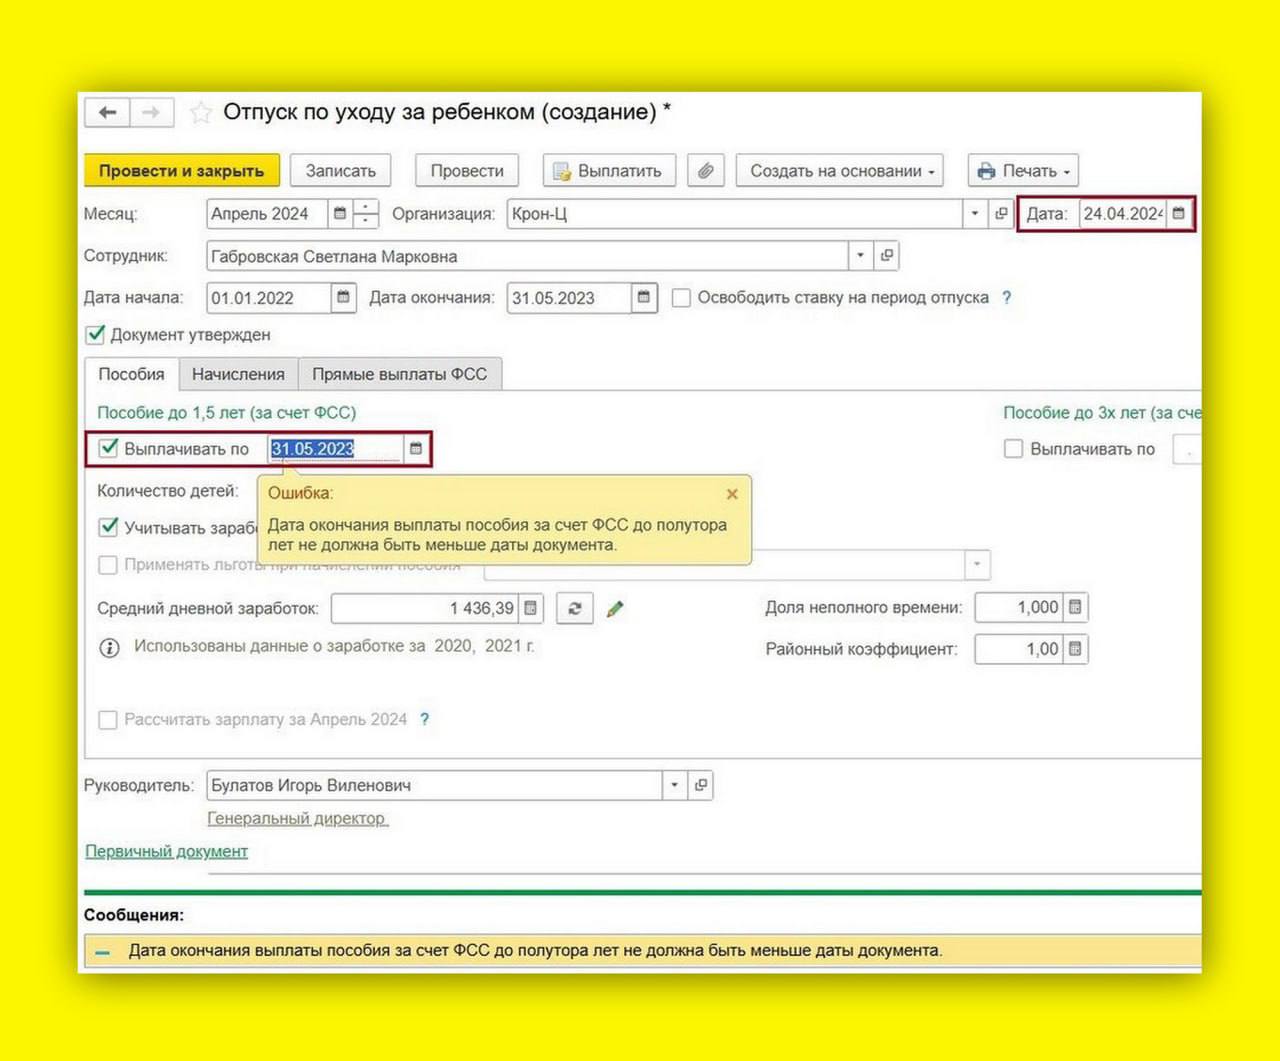Viewport: 1280px width, 1061px height.
Task: Open calendar for Дата окончания
Action: 644,298
